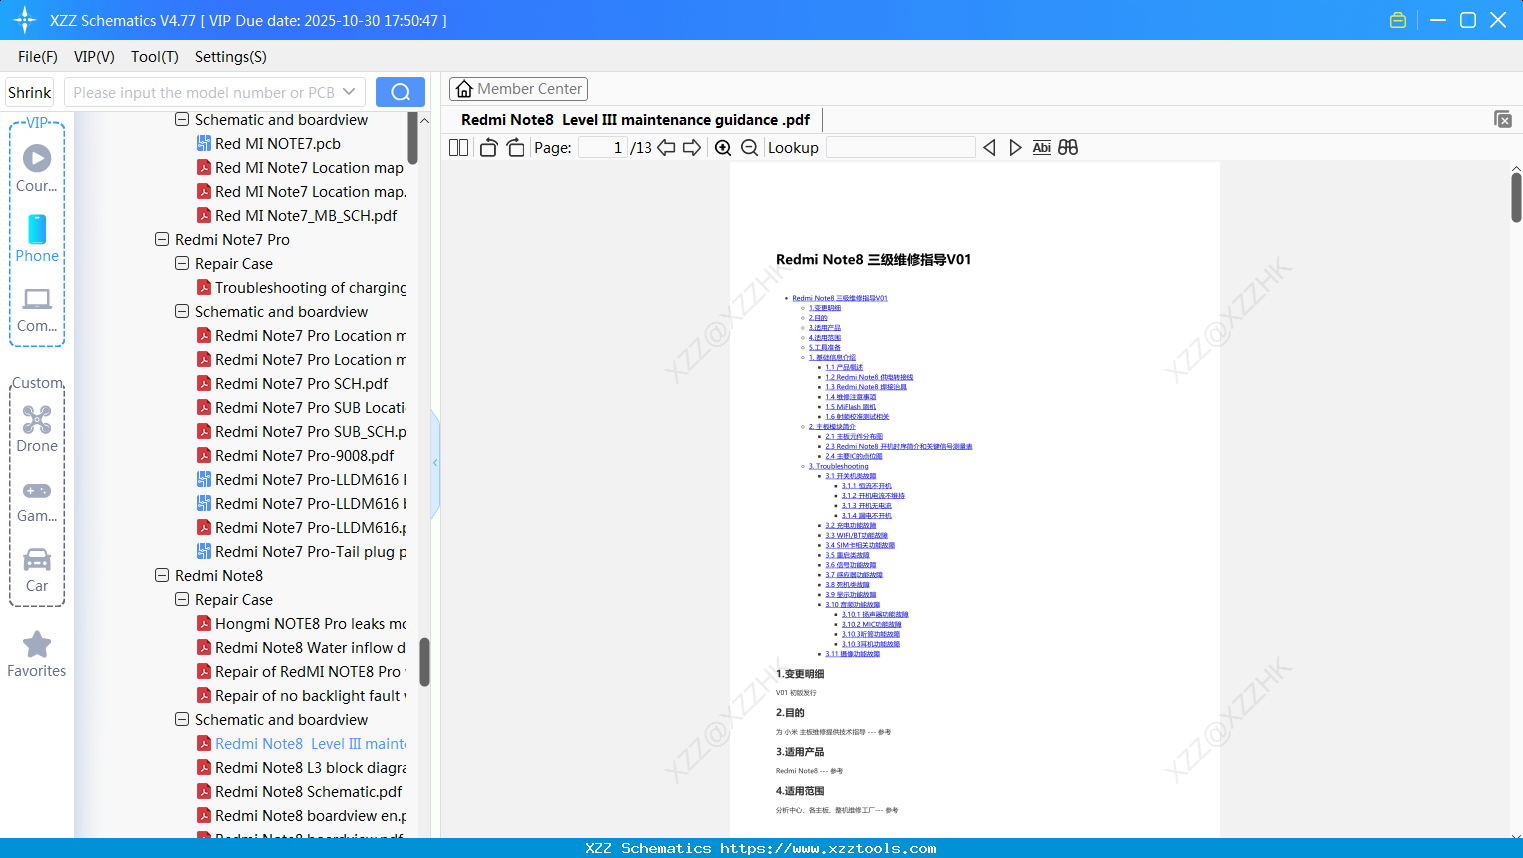The image size is (1523, 858).
Task: Collapse the Redmi Note8 tree node
Action: click(x=162, y=576)
